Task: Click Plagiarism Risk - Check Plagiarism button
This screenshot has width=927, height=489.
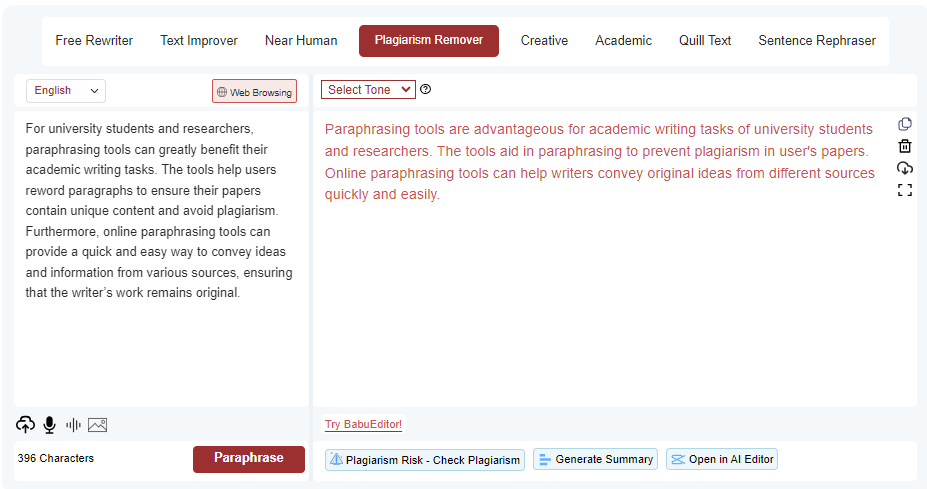Action: click(x=424, y=459)
